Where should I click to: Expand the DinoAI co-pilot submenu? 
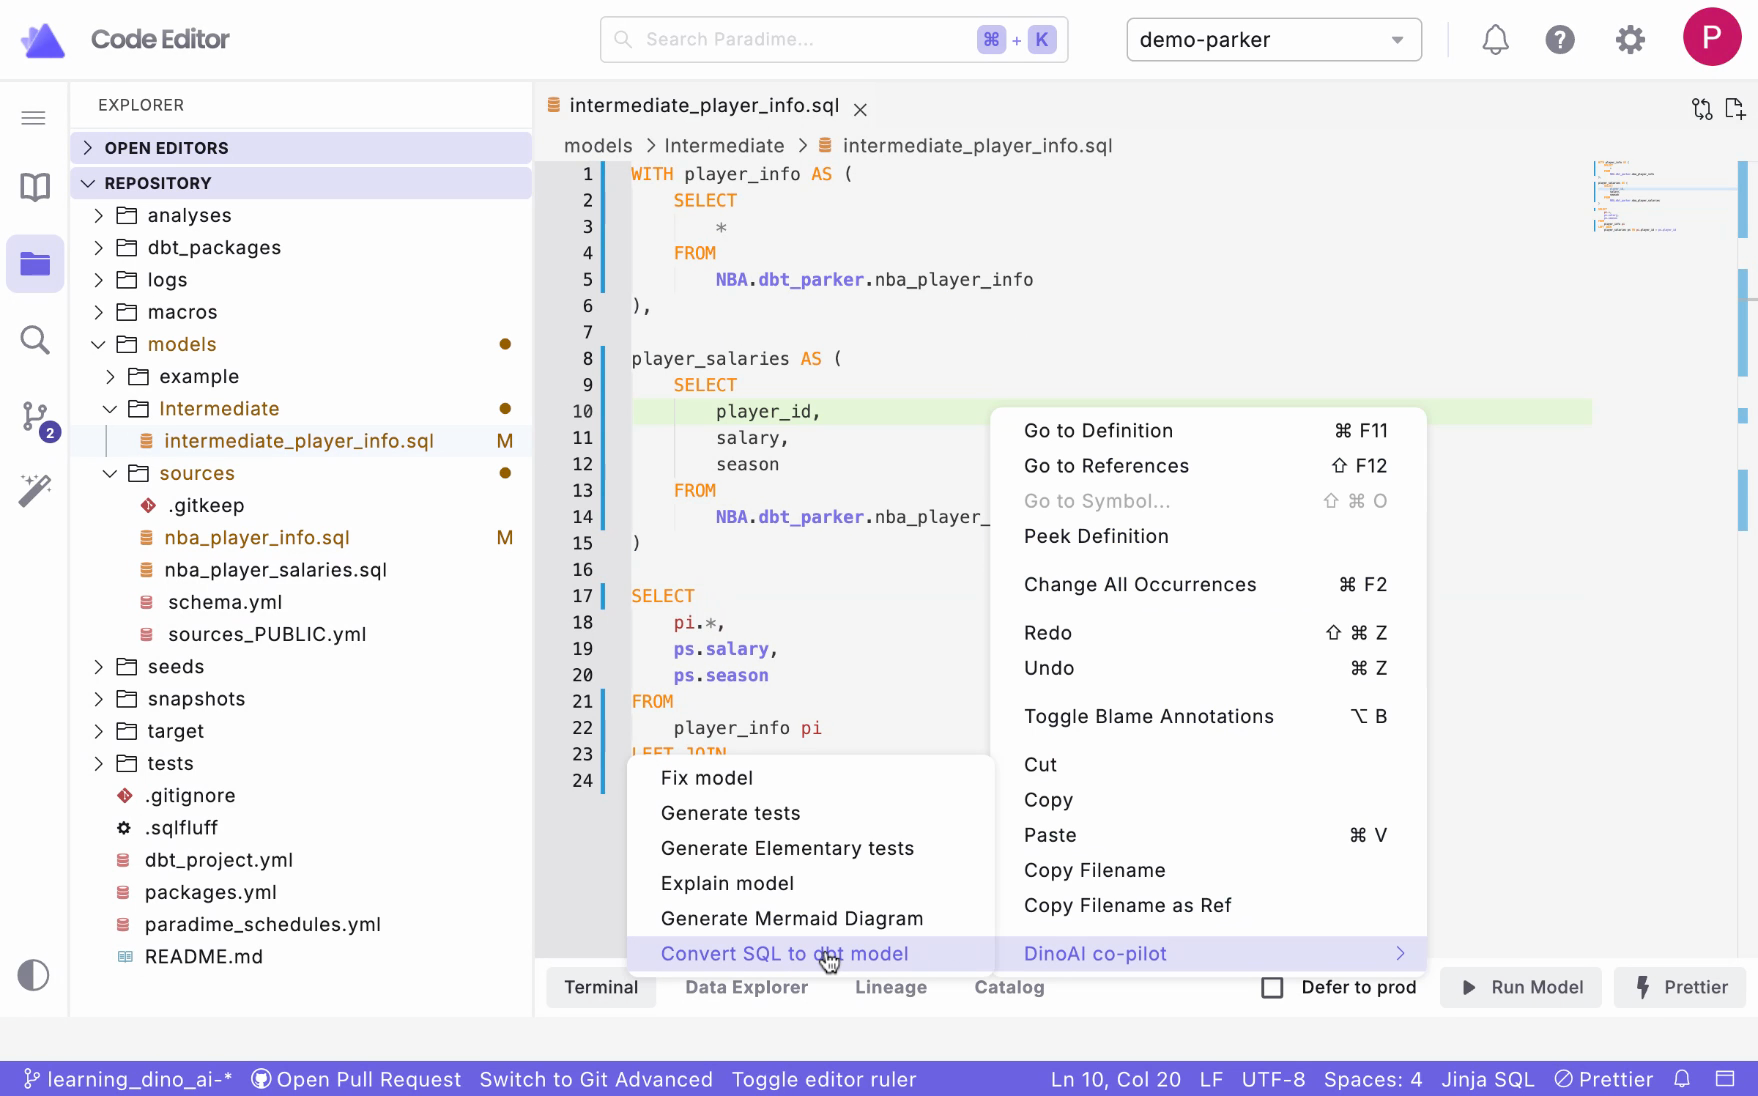coord(1209,954)
